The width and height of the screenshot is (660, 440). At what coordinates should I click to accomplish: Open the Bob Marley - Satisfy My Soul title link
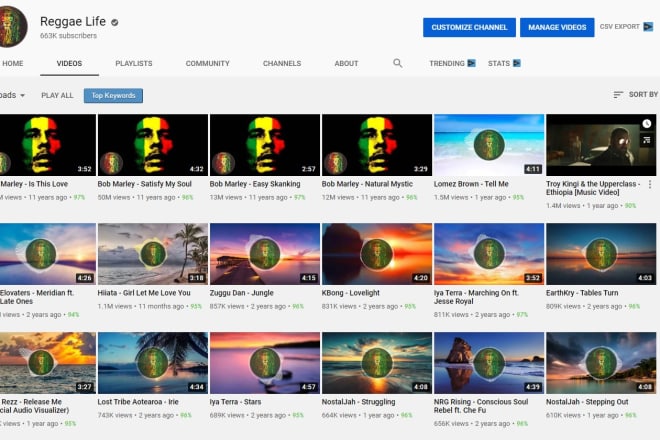tap(151, 185)
